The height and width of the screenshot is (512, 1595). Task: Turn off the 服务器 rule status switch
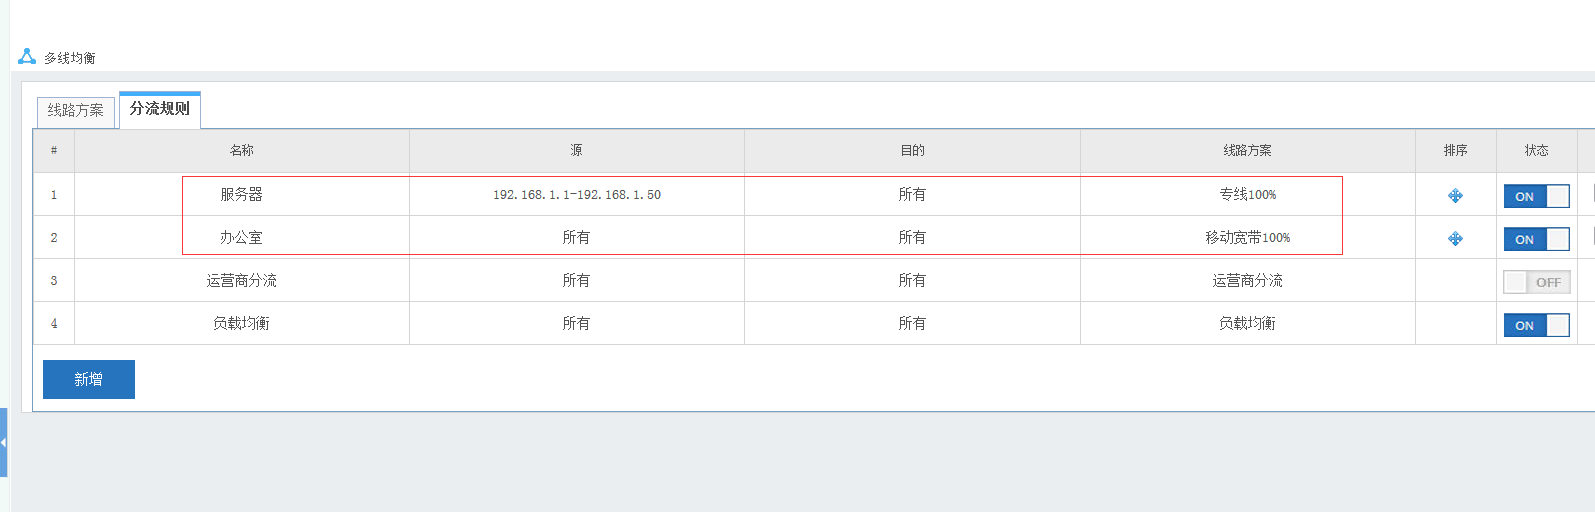point(1536,196)
